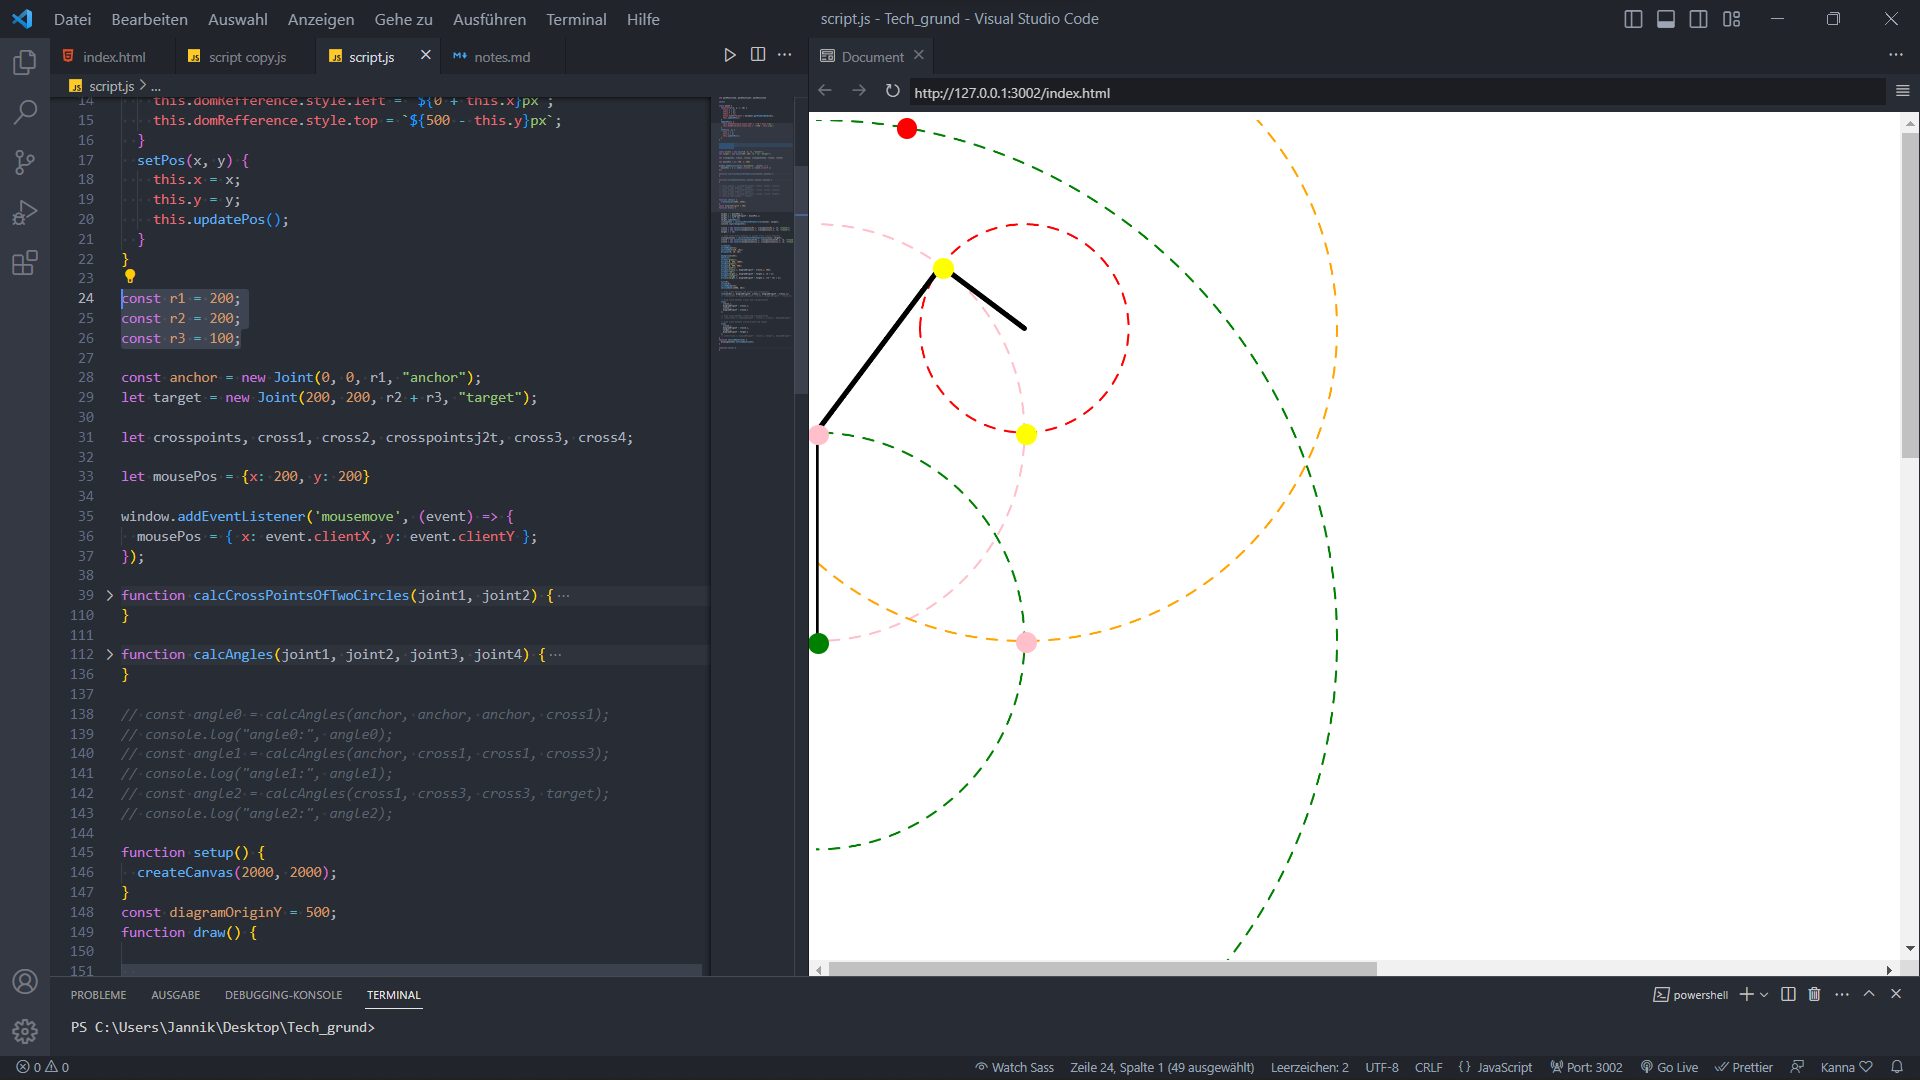Open Run and Debug view icon
The width and height of the screenshot is (1920, 1080).
pyautogui.click(x=25, y=212)
